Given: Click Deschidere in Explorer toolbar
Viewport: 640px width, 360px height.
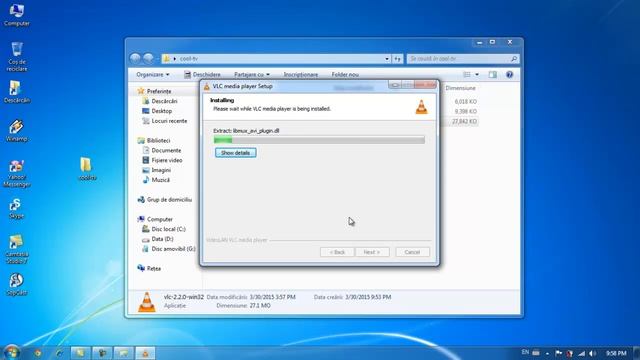Looking at the screenshot, I should (x=202, y=75).
